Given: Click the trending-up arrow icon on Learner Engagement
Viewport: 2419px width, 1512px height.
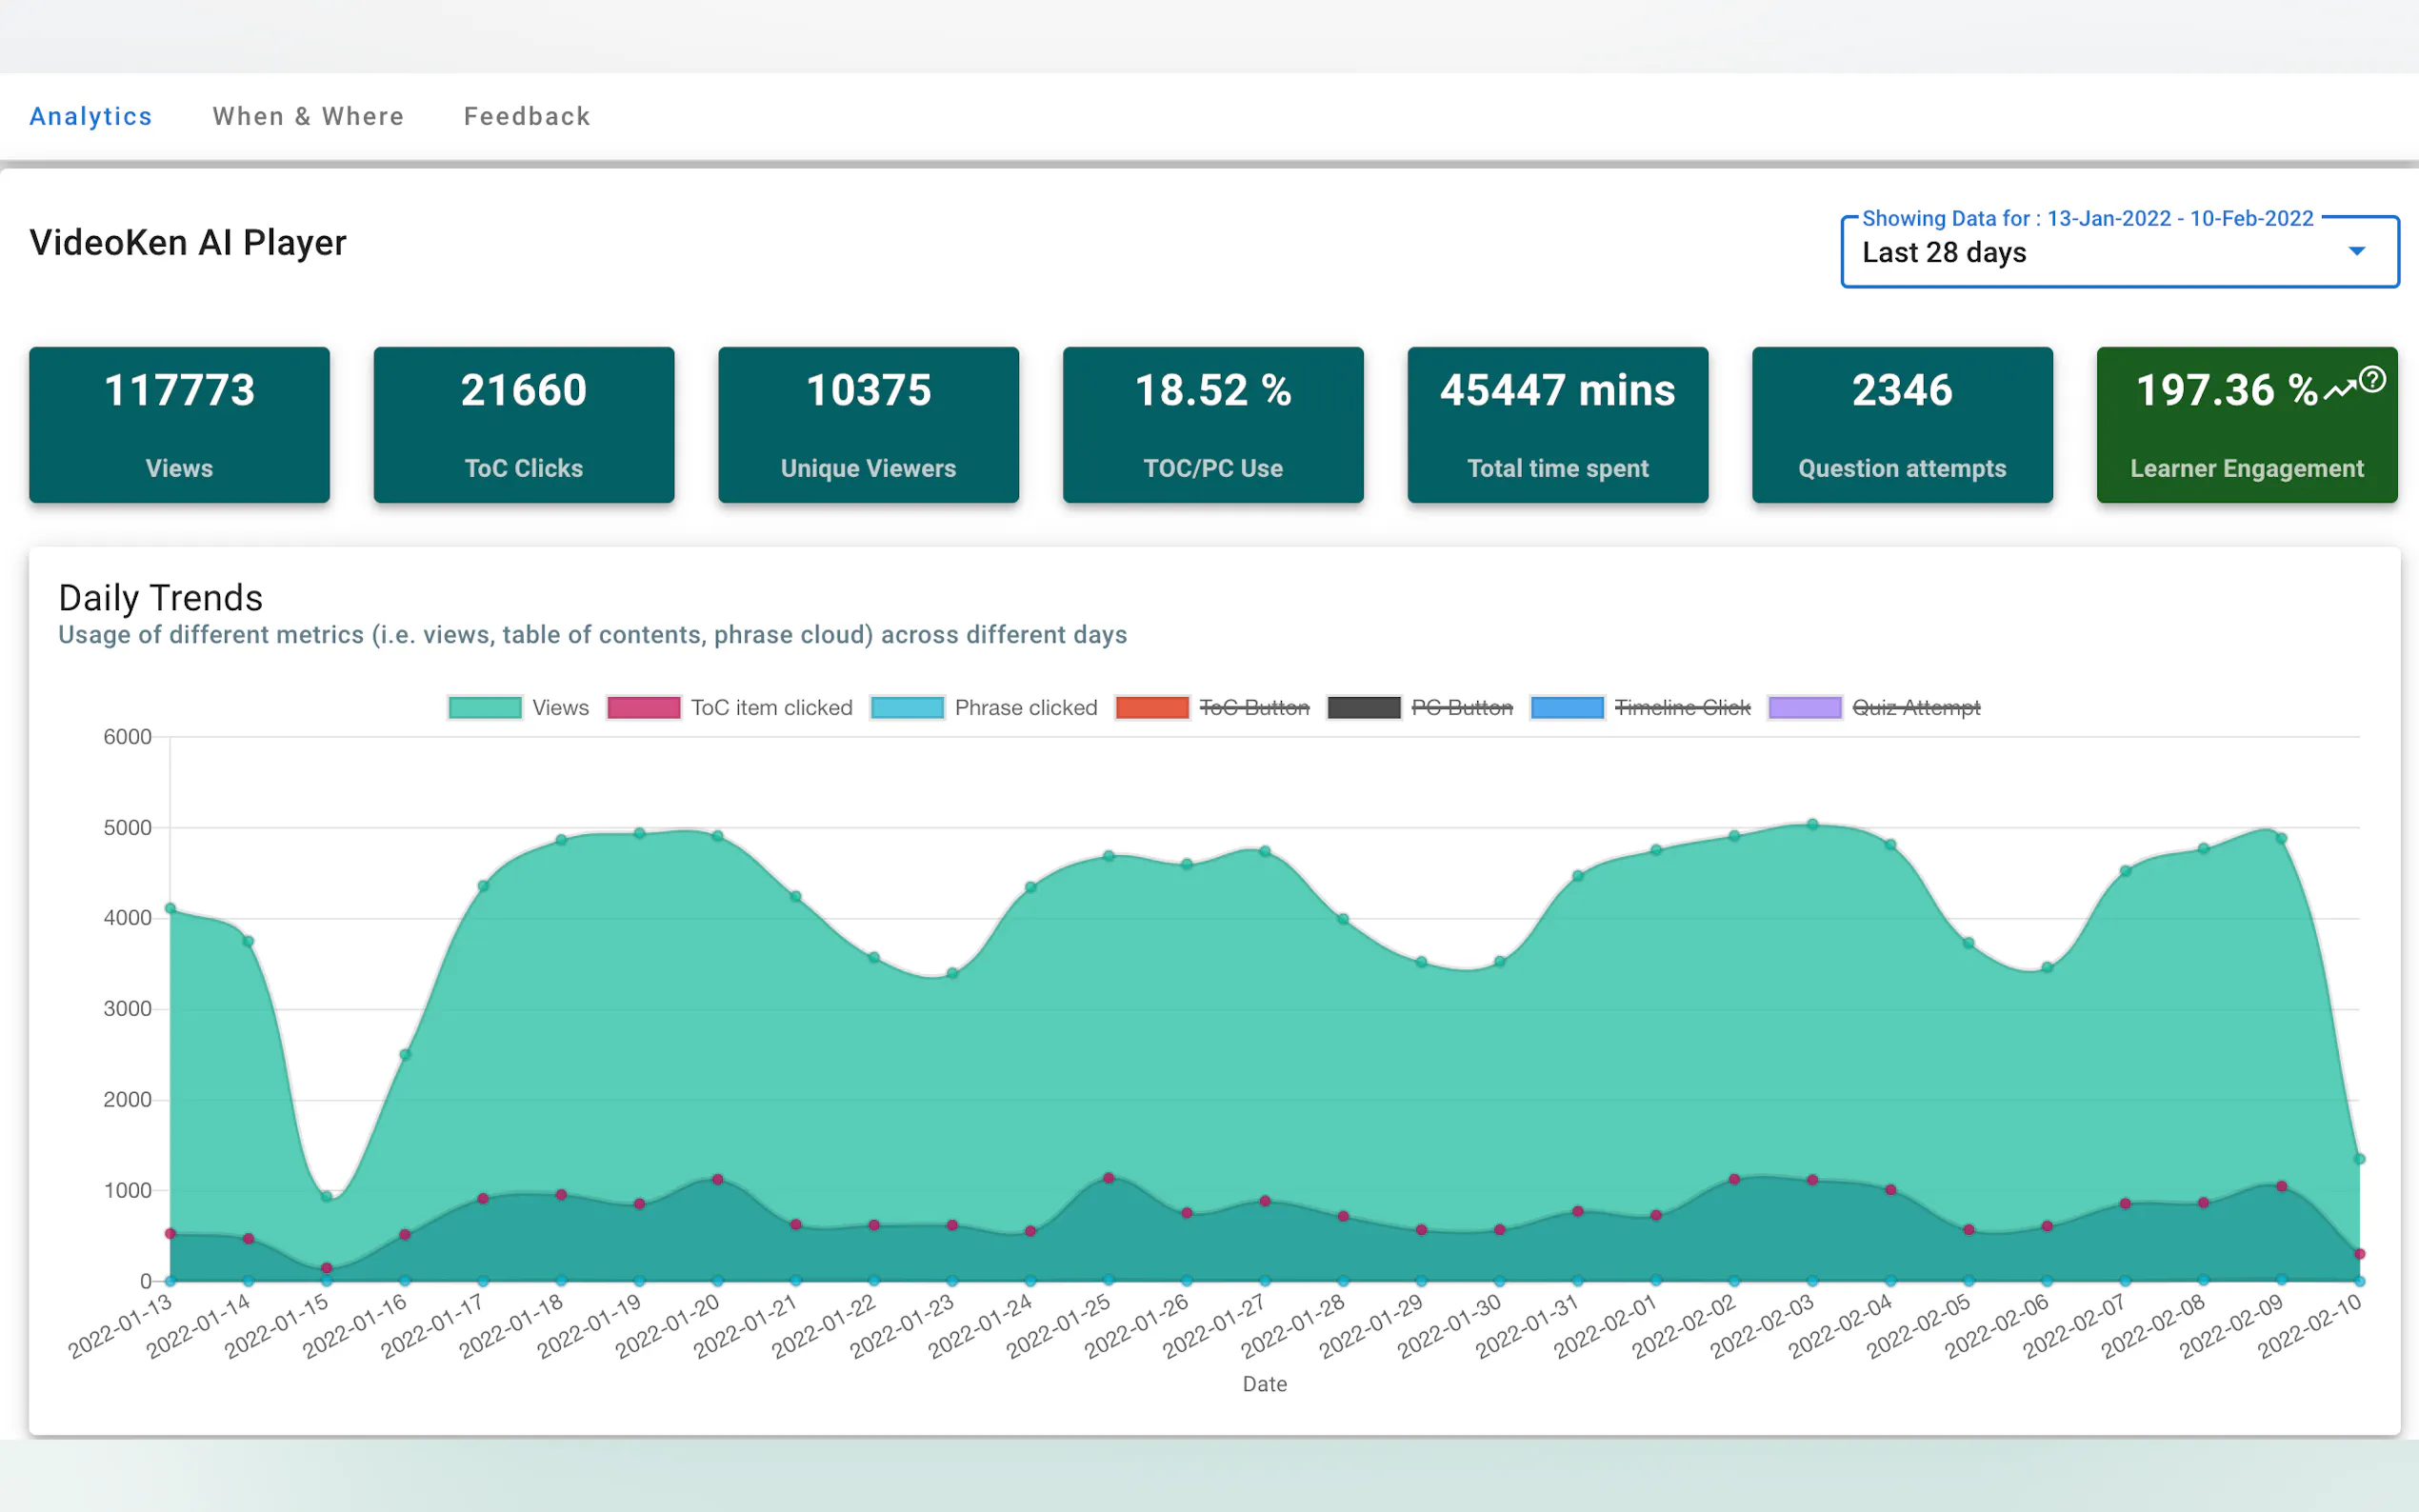Looking at the screenshot, I should click(x=2339, y=391).
